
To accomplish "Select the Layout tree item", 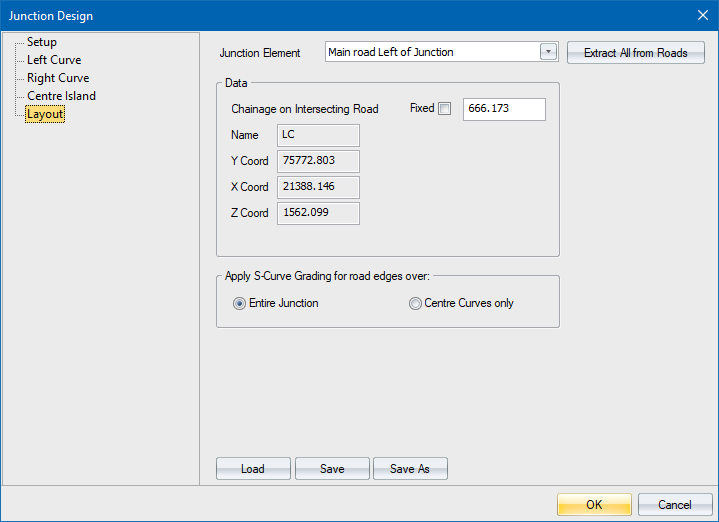I will click(x=45, y=114).
